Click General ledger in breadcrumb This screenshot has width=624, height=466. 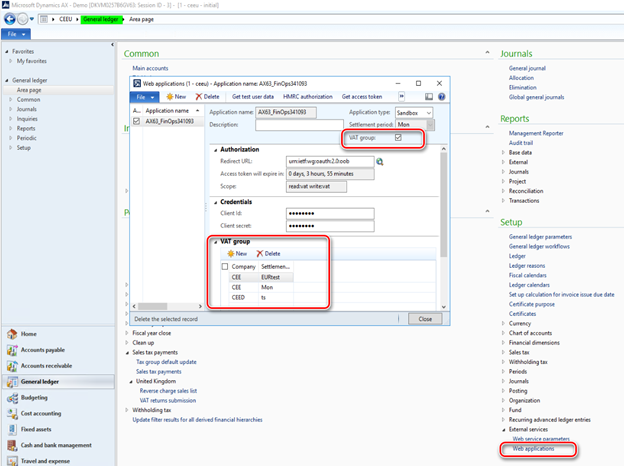101,19
